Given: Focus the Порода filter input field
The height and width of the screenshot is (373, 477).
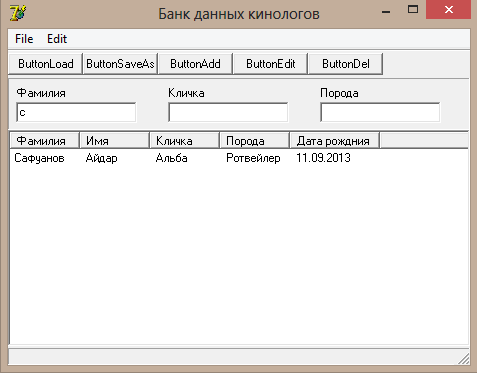Looking at the screenshot, I should pyautogui.click(x=380, y=112).
